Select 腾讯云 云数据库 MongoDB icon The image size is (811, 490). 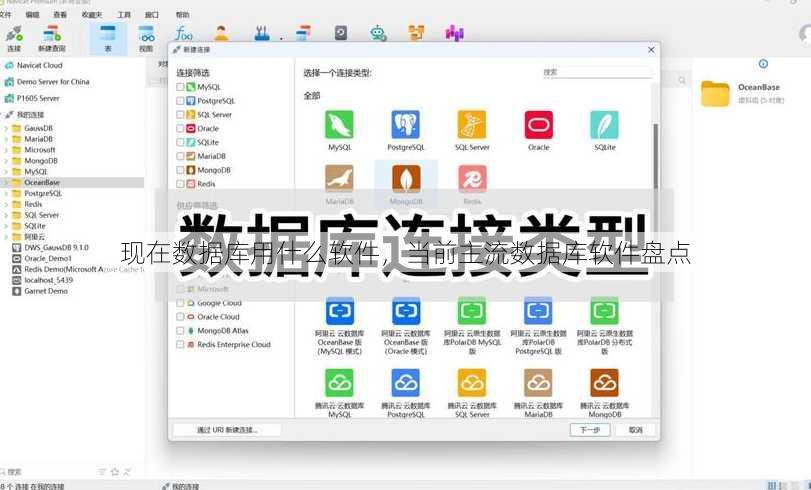click(x=605, y=383)
